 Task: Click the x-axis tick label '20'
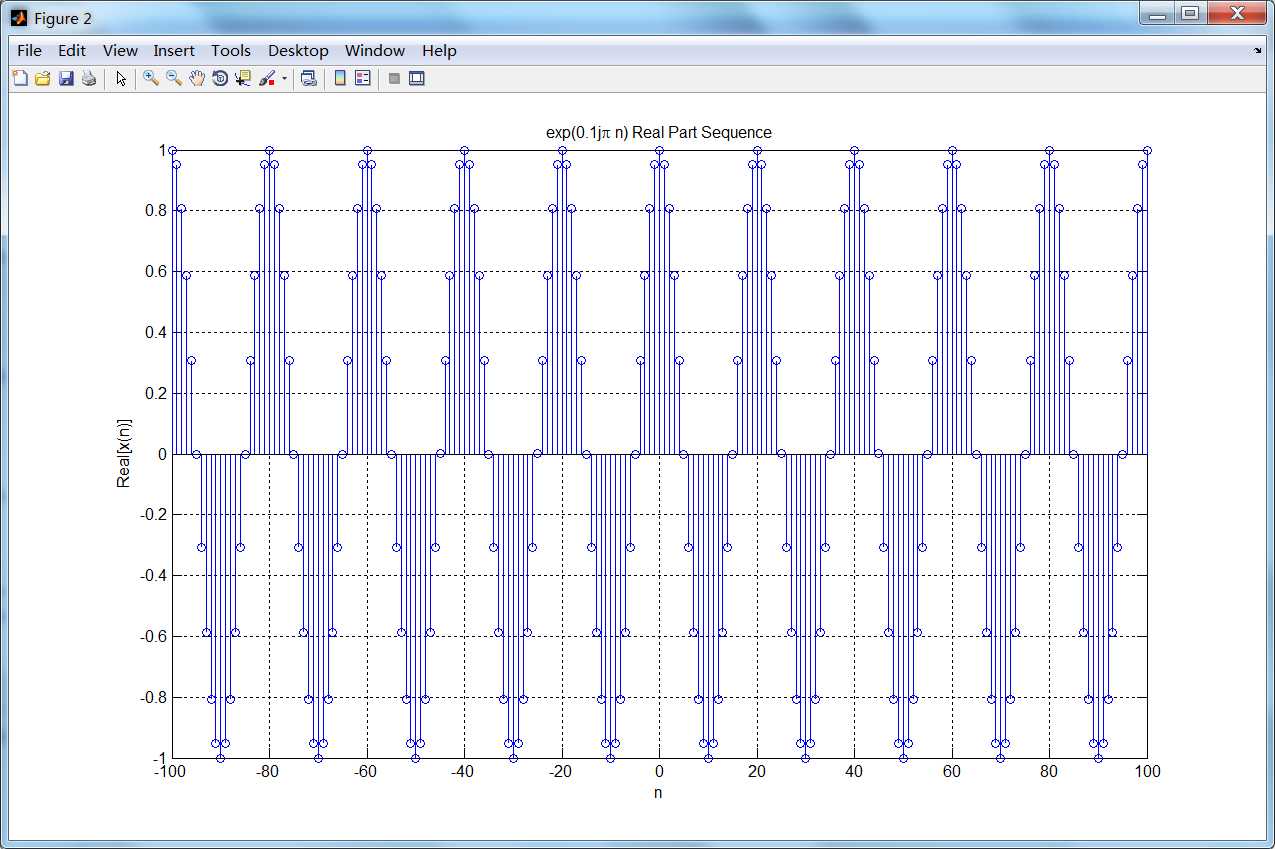tap(757, 772)
